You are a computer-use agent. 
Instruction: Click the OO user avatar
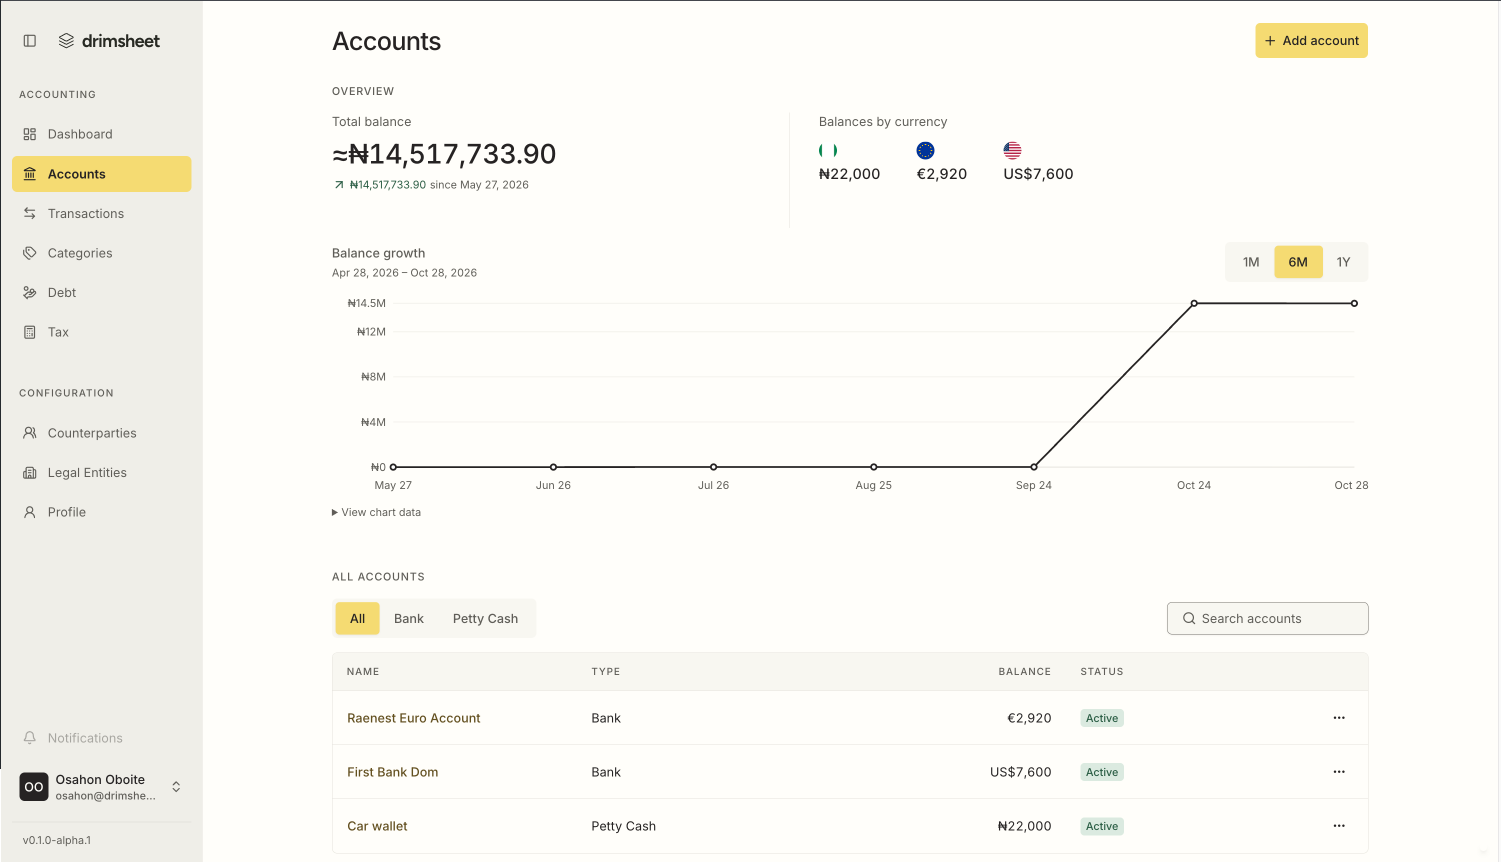34,787
